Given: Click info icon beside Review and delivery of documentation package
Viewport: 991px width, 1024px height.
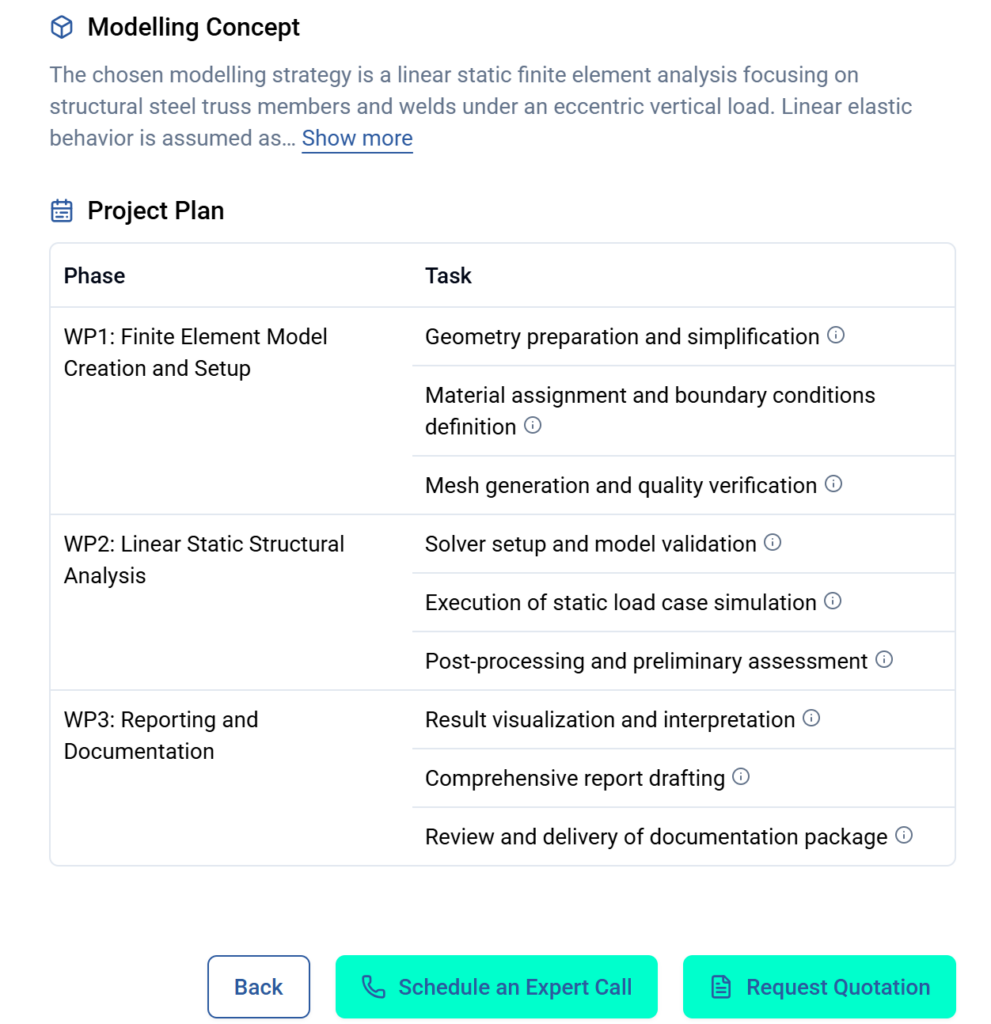Looking at the screenshot, I should 904,836.
